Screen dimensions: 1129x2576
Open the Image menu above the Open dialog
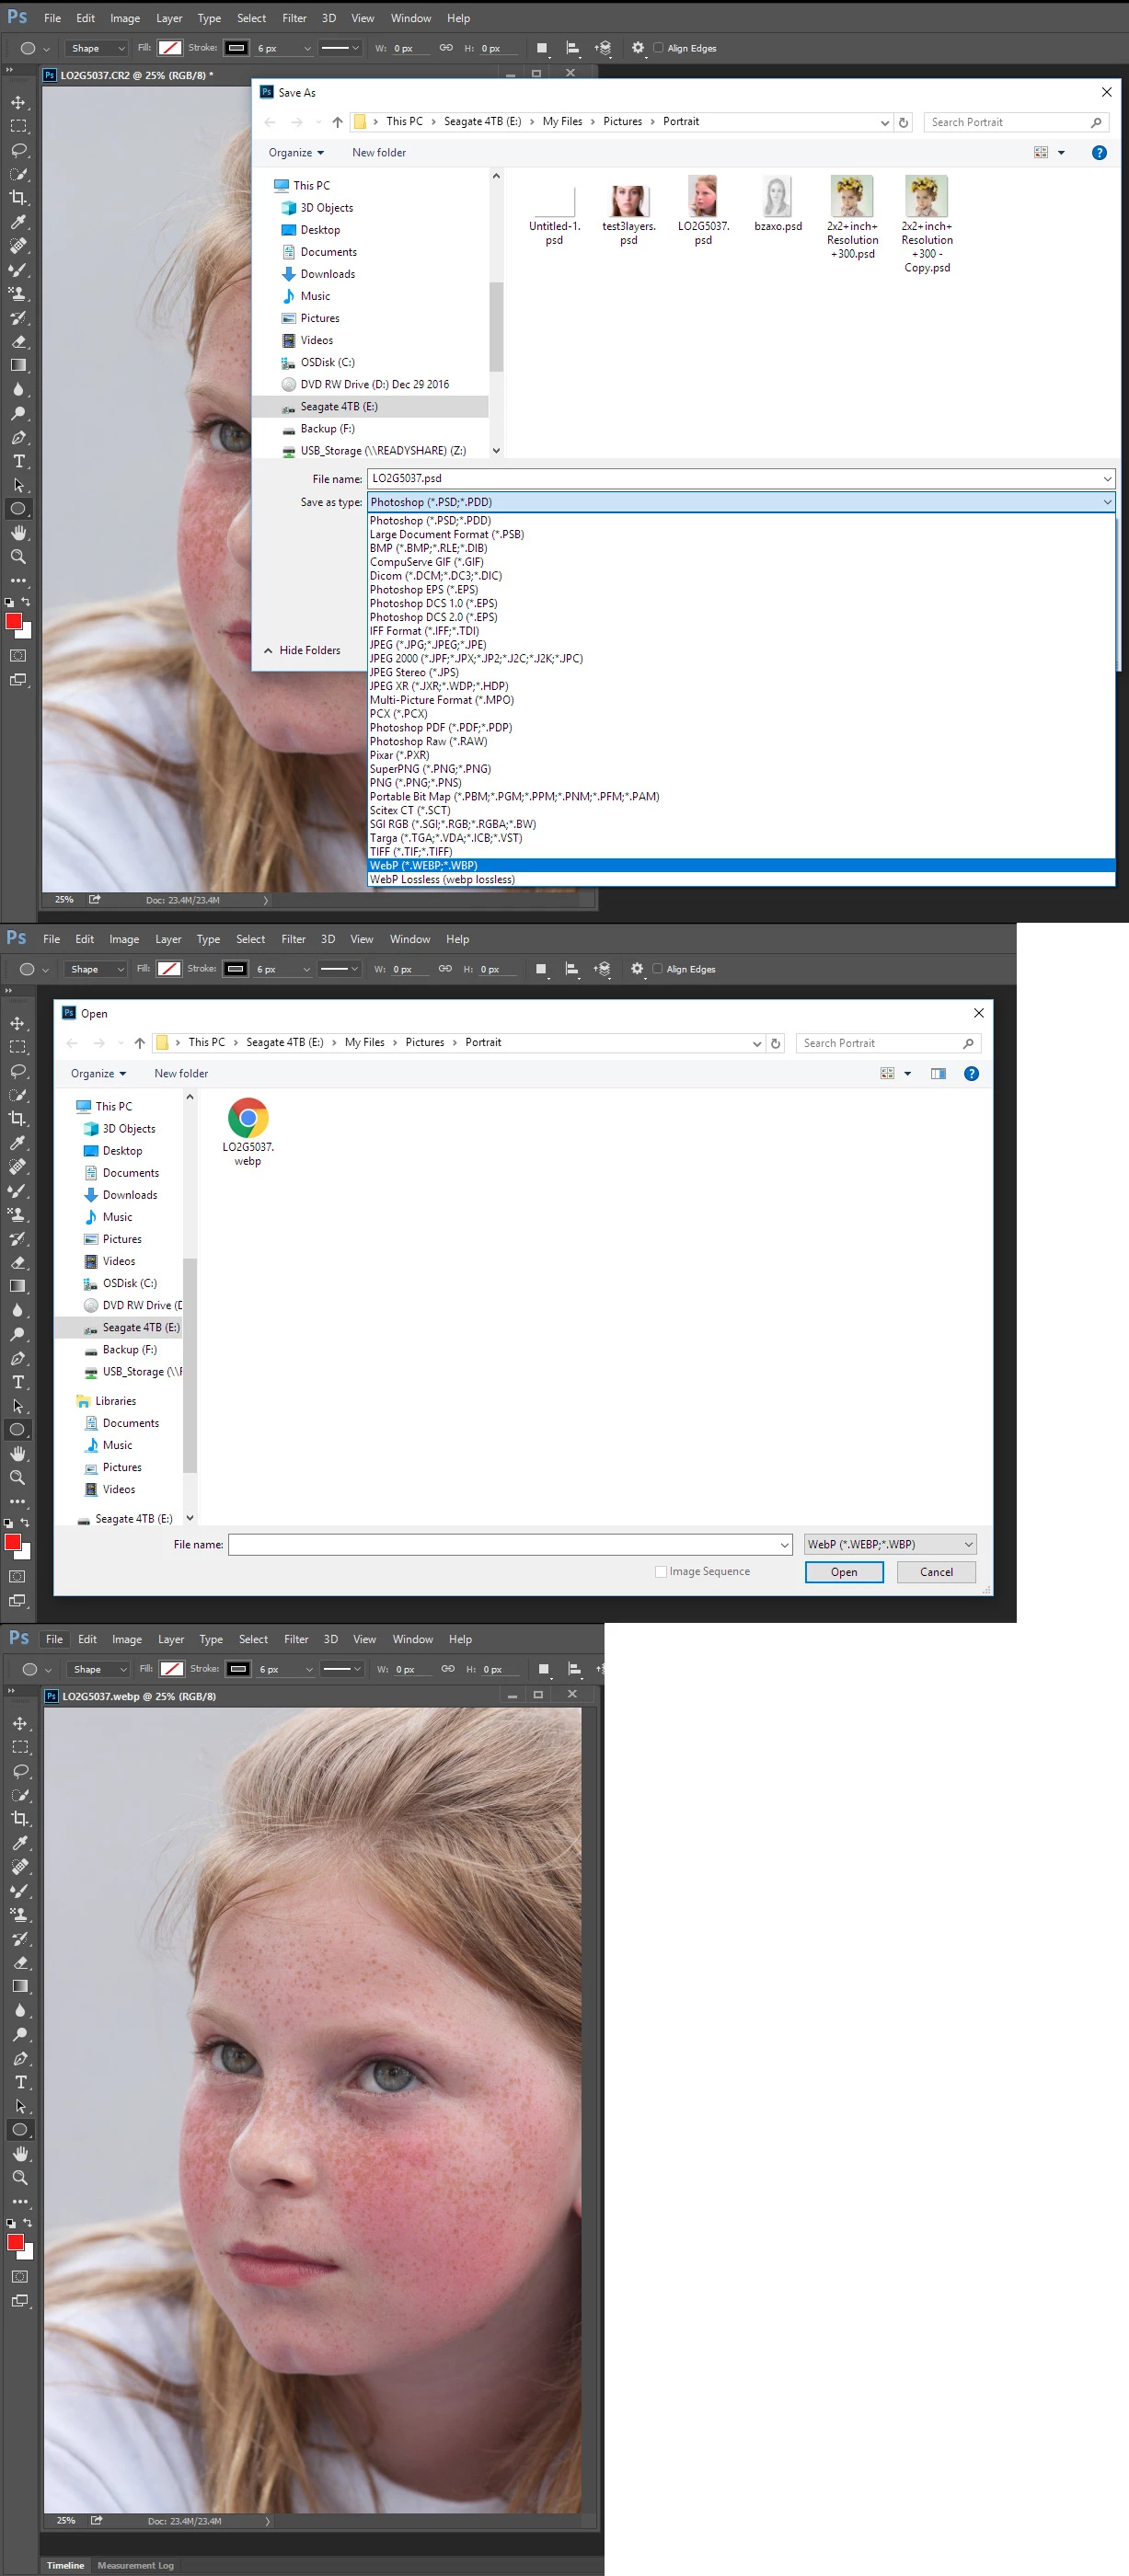pos(124,939)
